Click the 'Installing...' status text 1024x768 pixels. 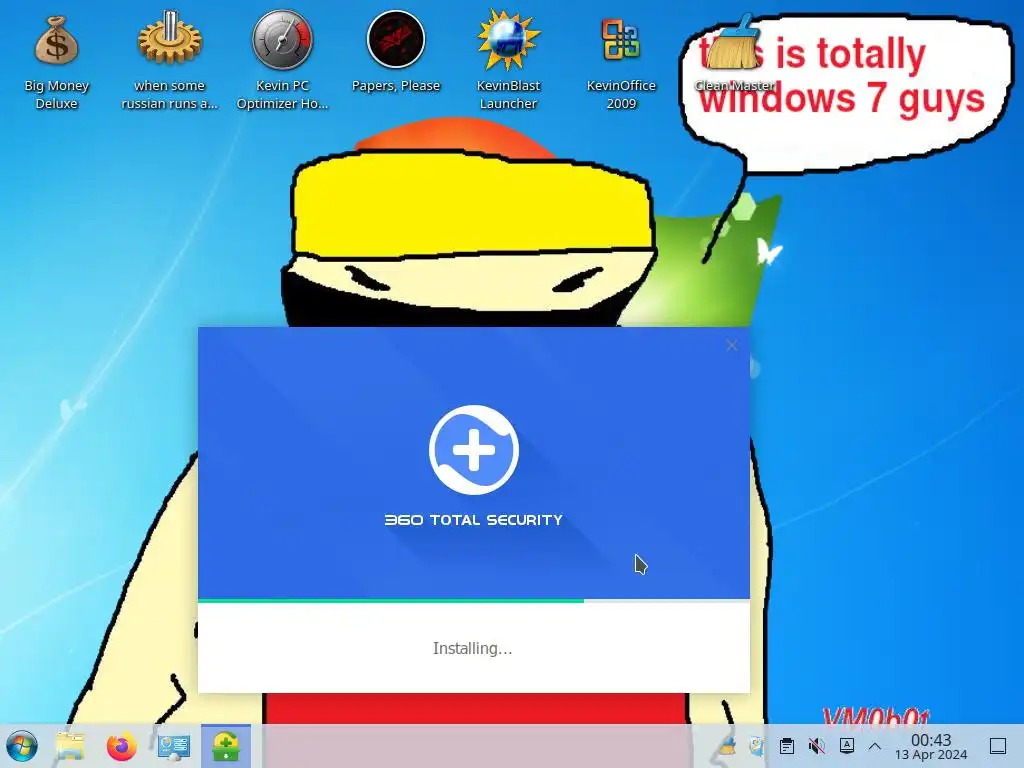(472, 648)
